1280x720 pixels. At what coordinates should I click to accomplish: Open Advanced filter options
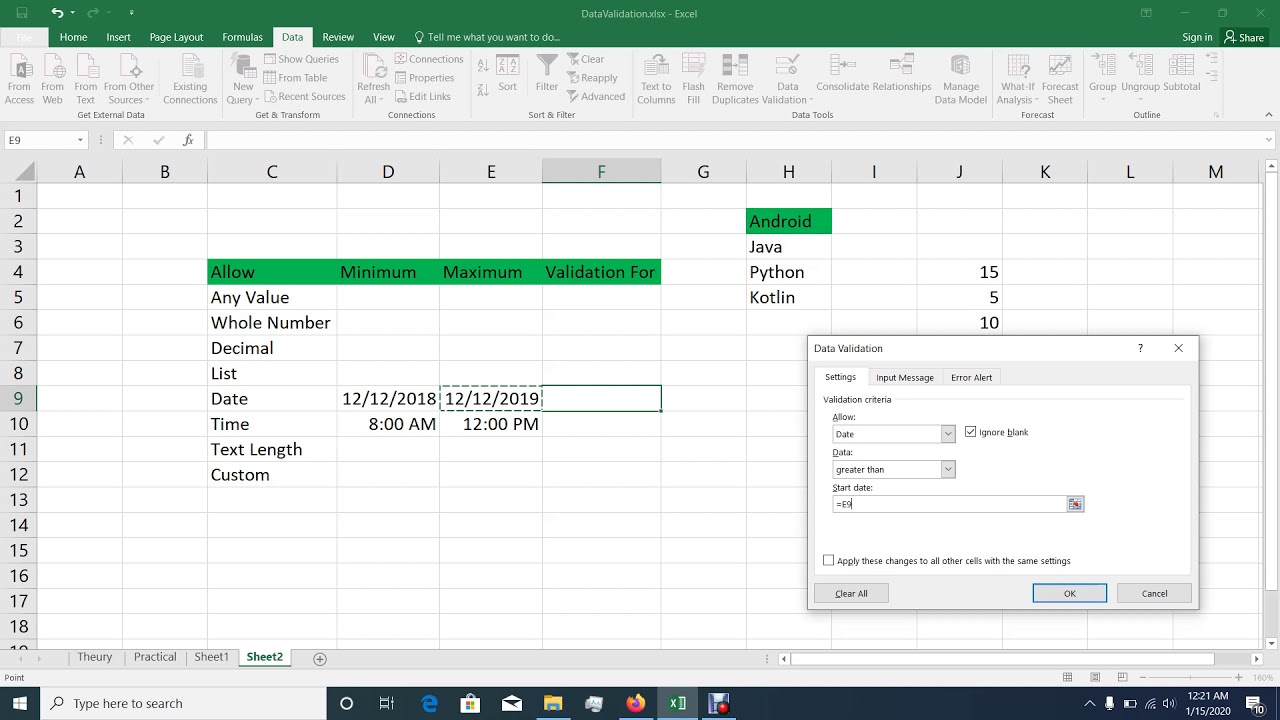pyautogui.click(x=595, y=97)
